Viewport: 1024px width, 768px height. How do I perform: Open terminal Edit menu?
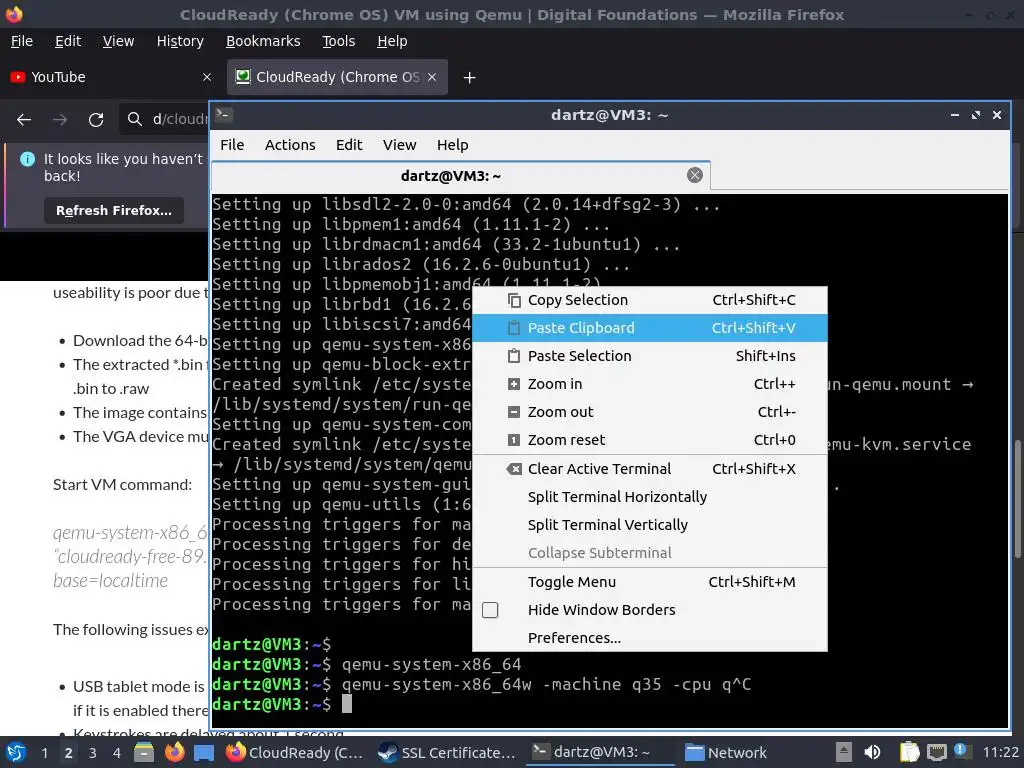coord(349,145)
